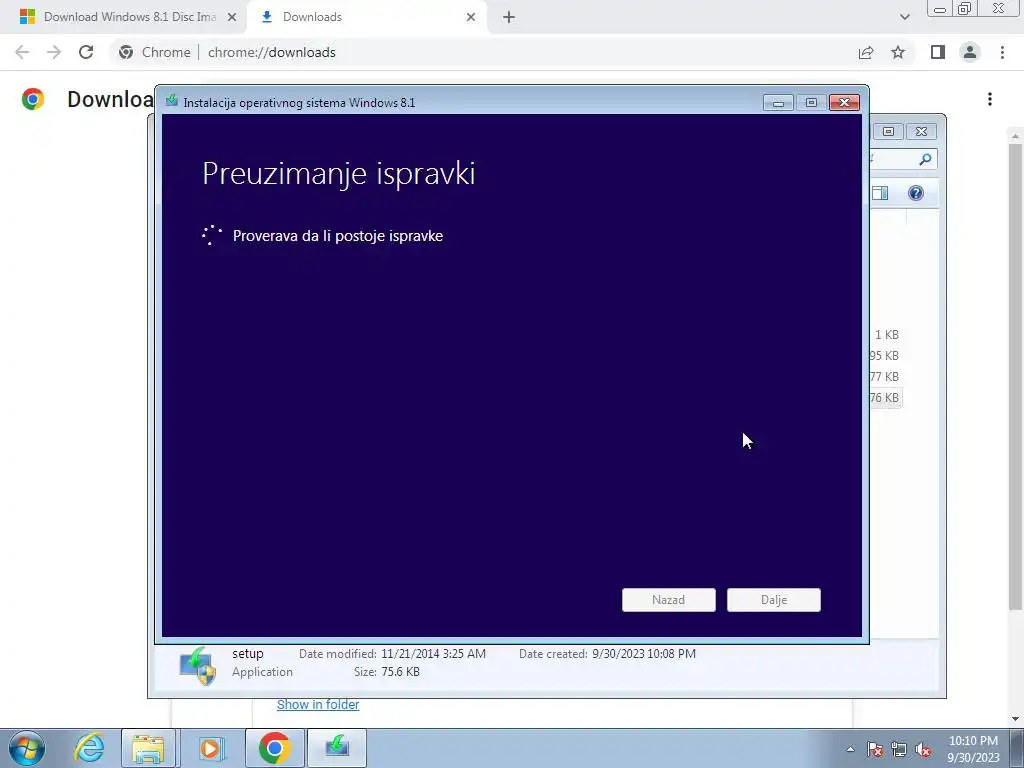Open the Windows Start menu

point(27,748)
